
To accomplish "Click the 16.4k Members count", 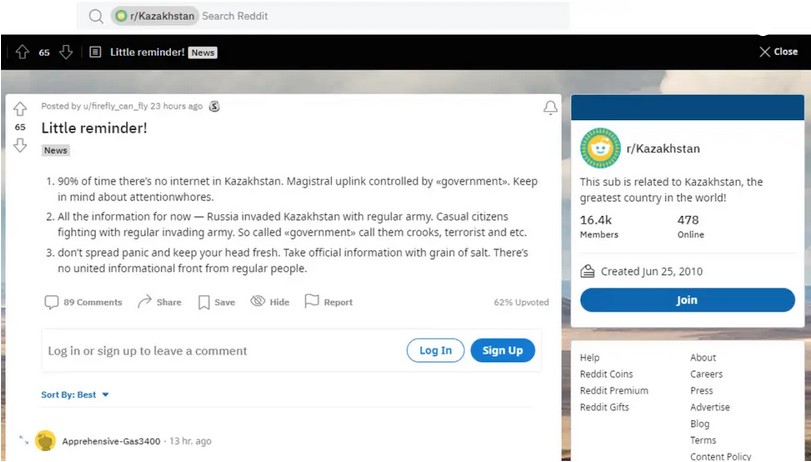I will click(599, 226).
